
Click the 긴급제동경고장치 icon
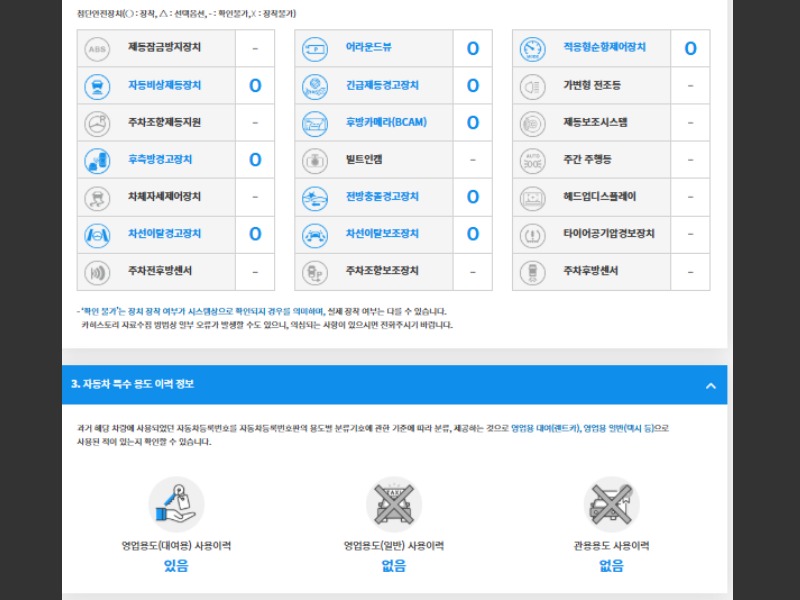[x=314, y=85]
